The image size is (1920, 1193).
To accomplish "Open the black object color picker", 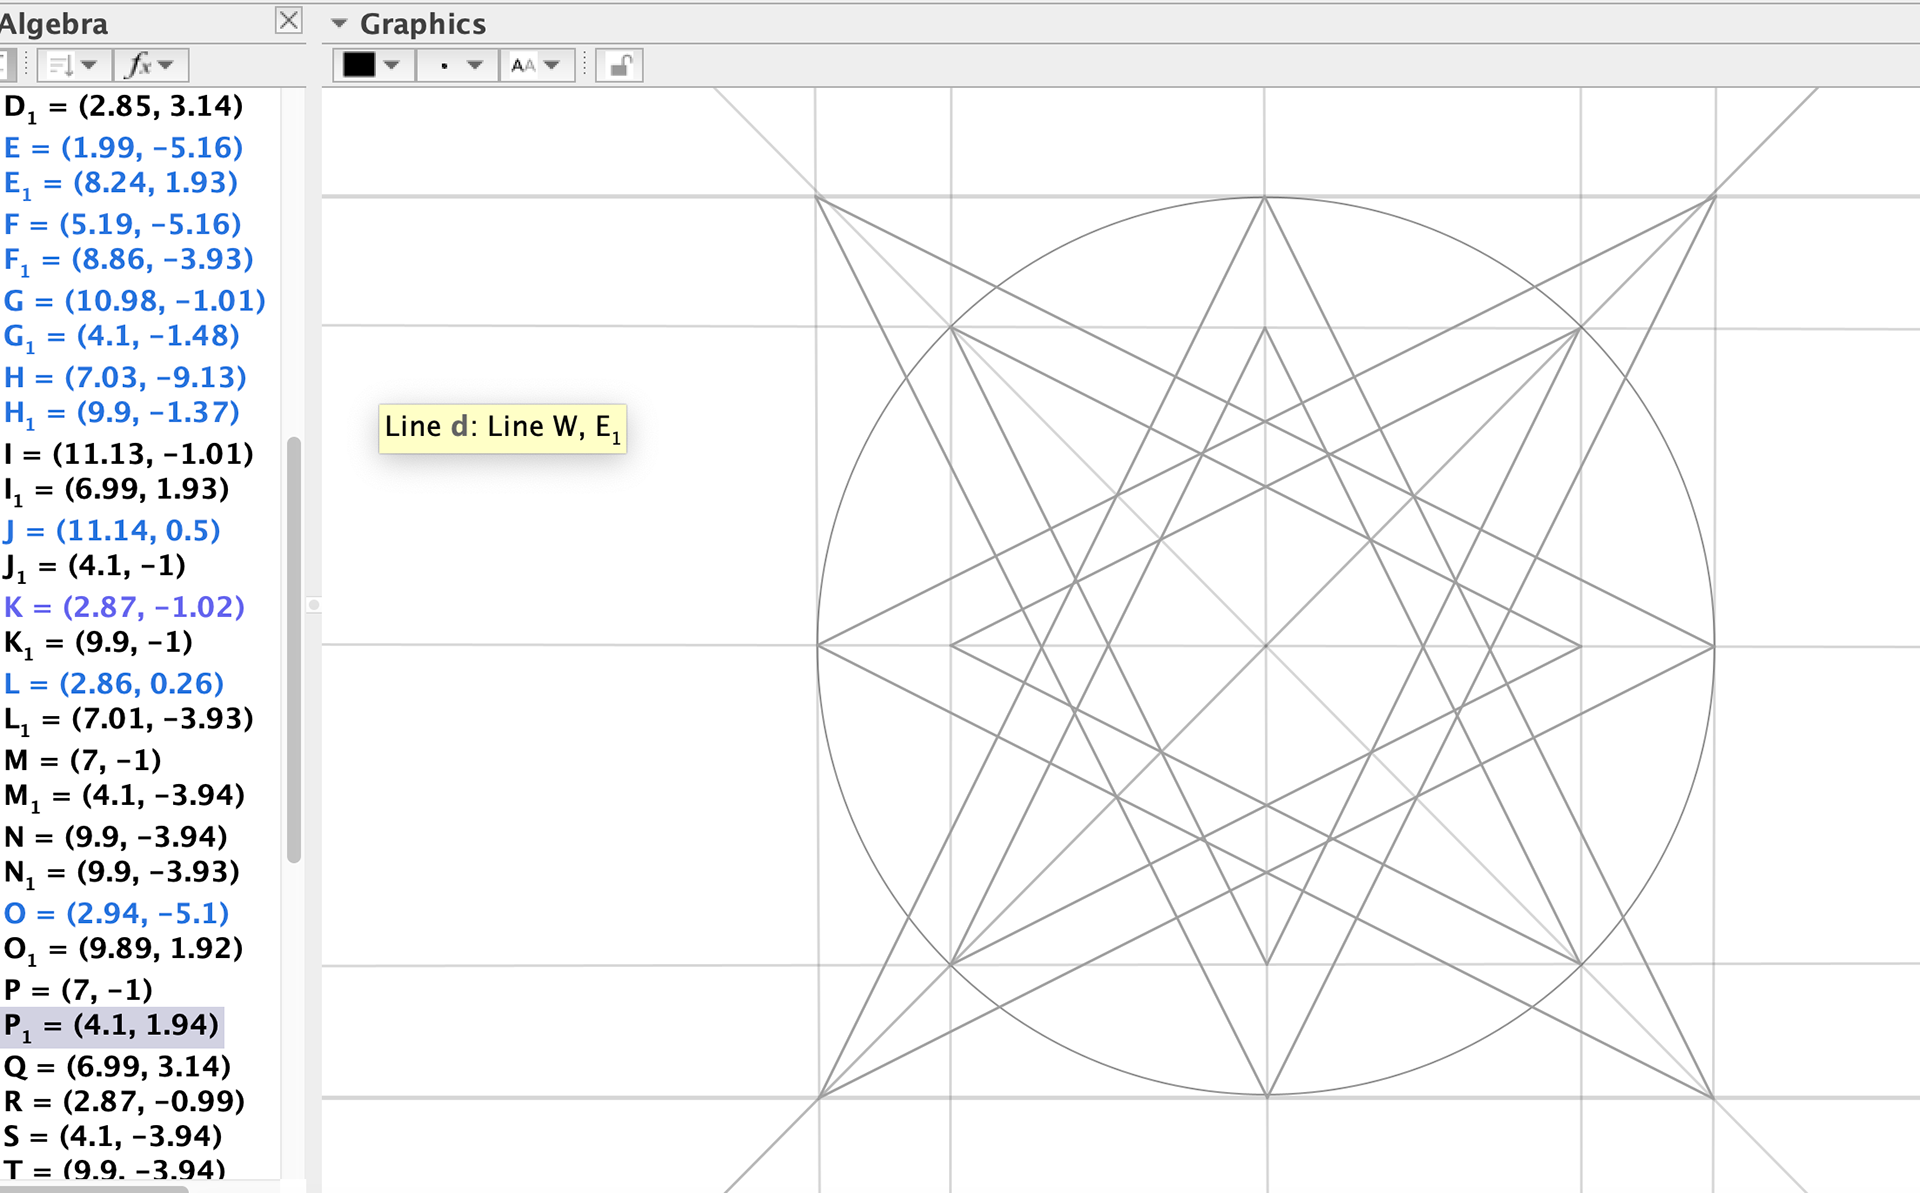I will tap(373, 65).
